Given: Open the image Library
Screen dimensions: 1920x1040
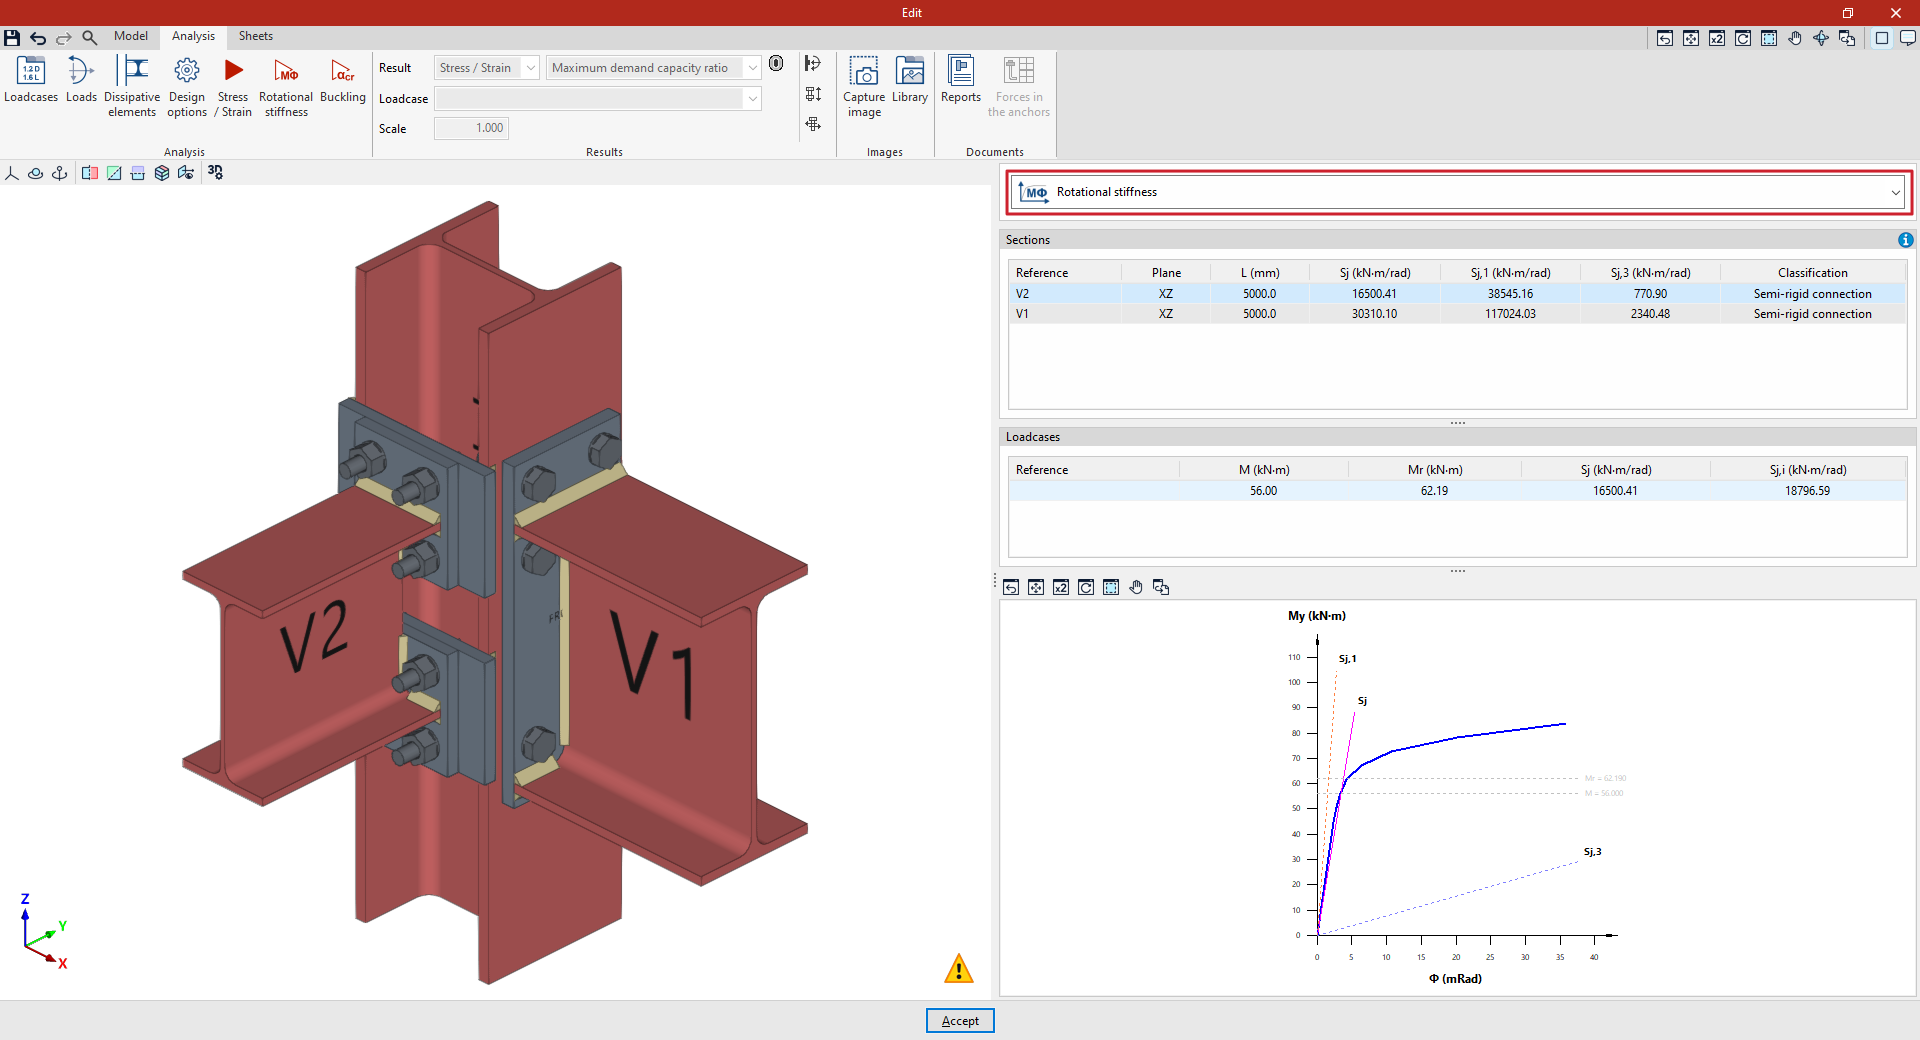Looking at the screenshot, I should [x=910, y=80].
